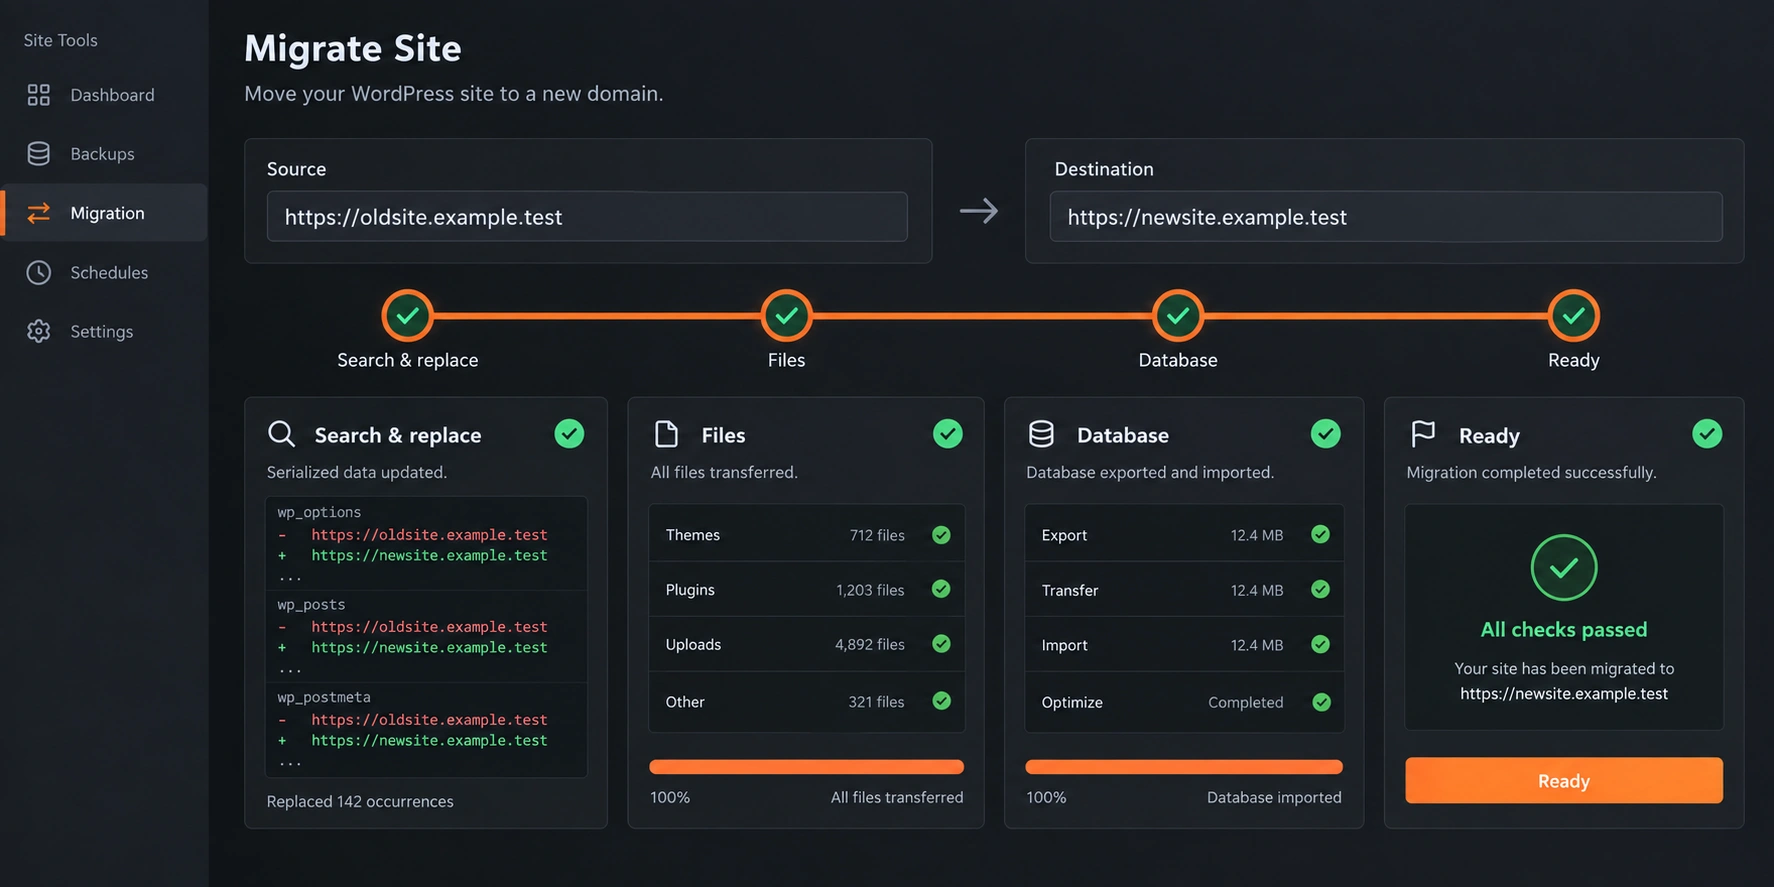The width and height of the screenshot is (1774, 887).
Task: Click the check next to Plugins row
Action: pyautogui.click(x=941, y=589)
